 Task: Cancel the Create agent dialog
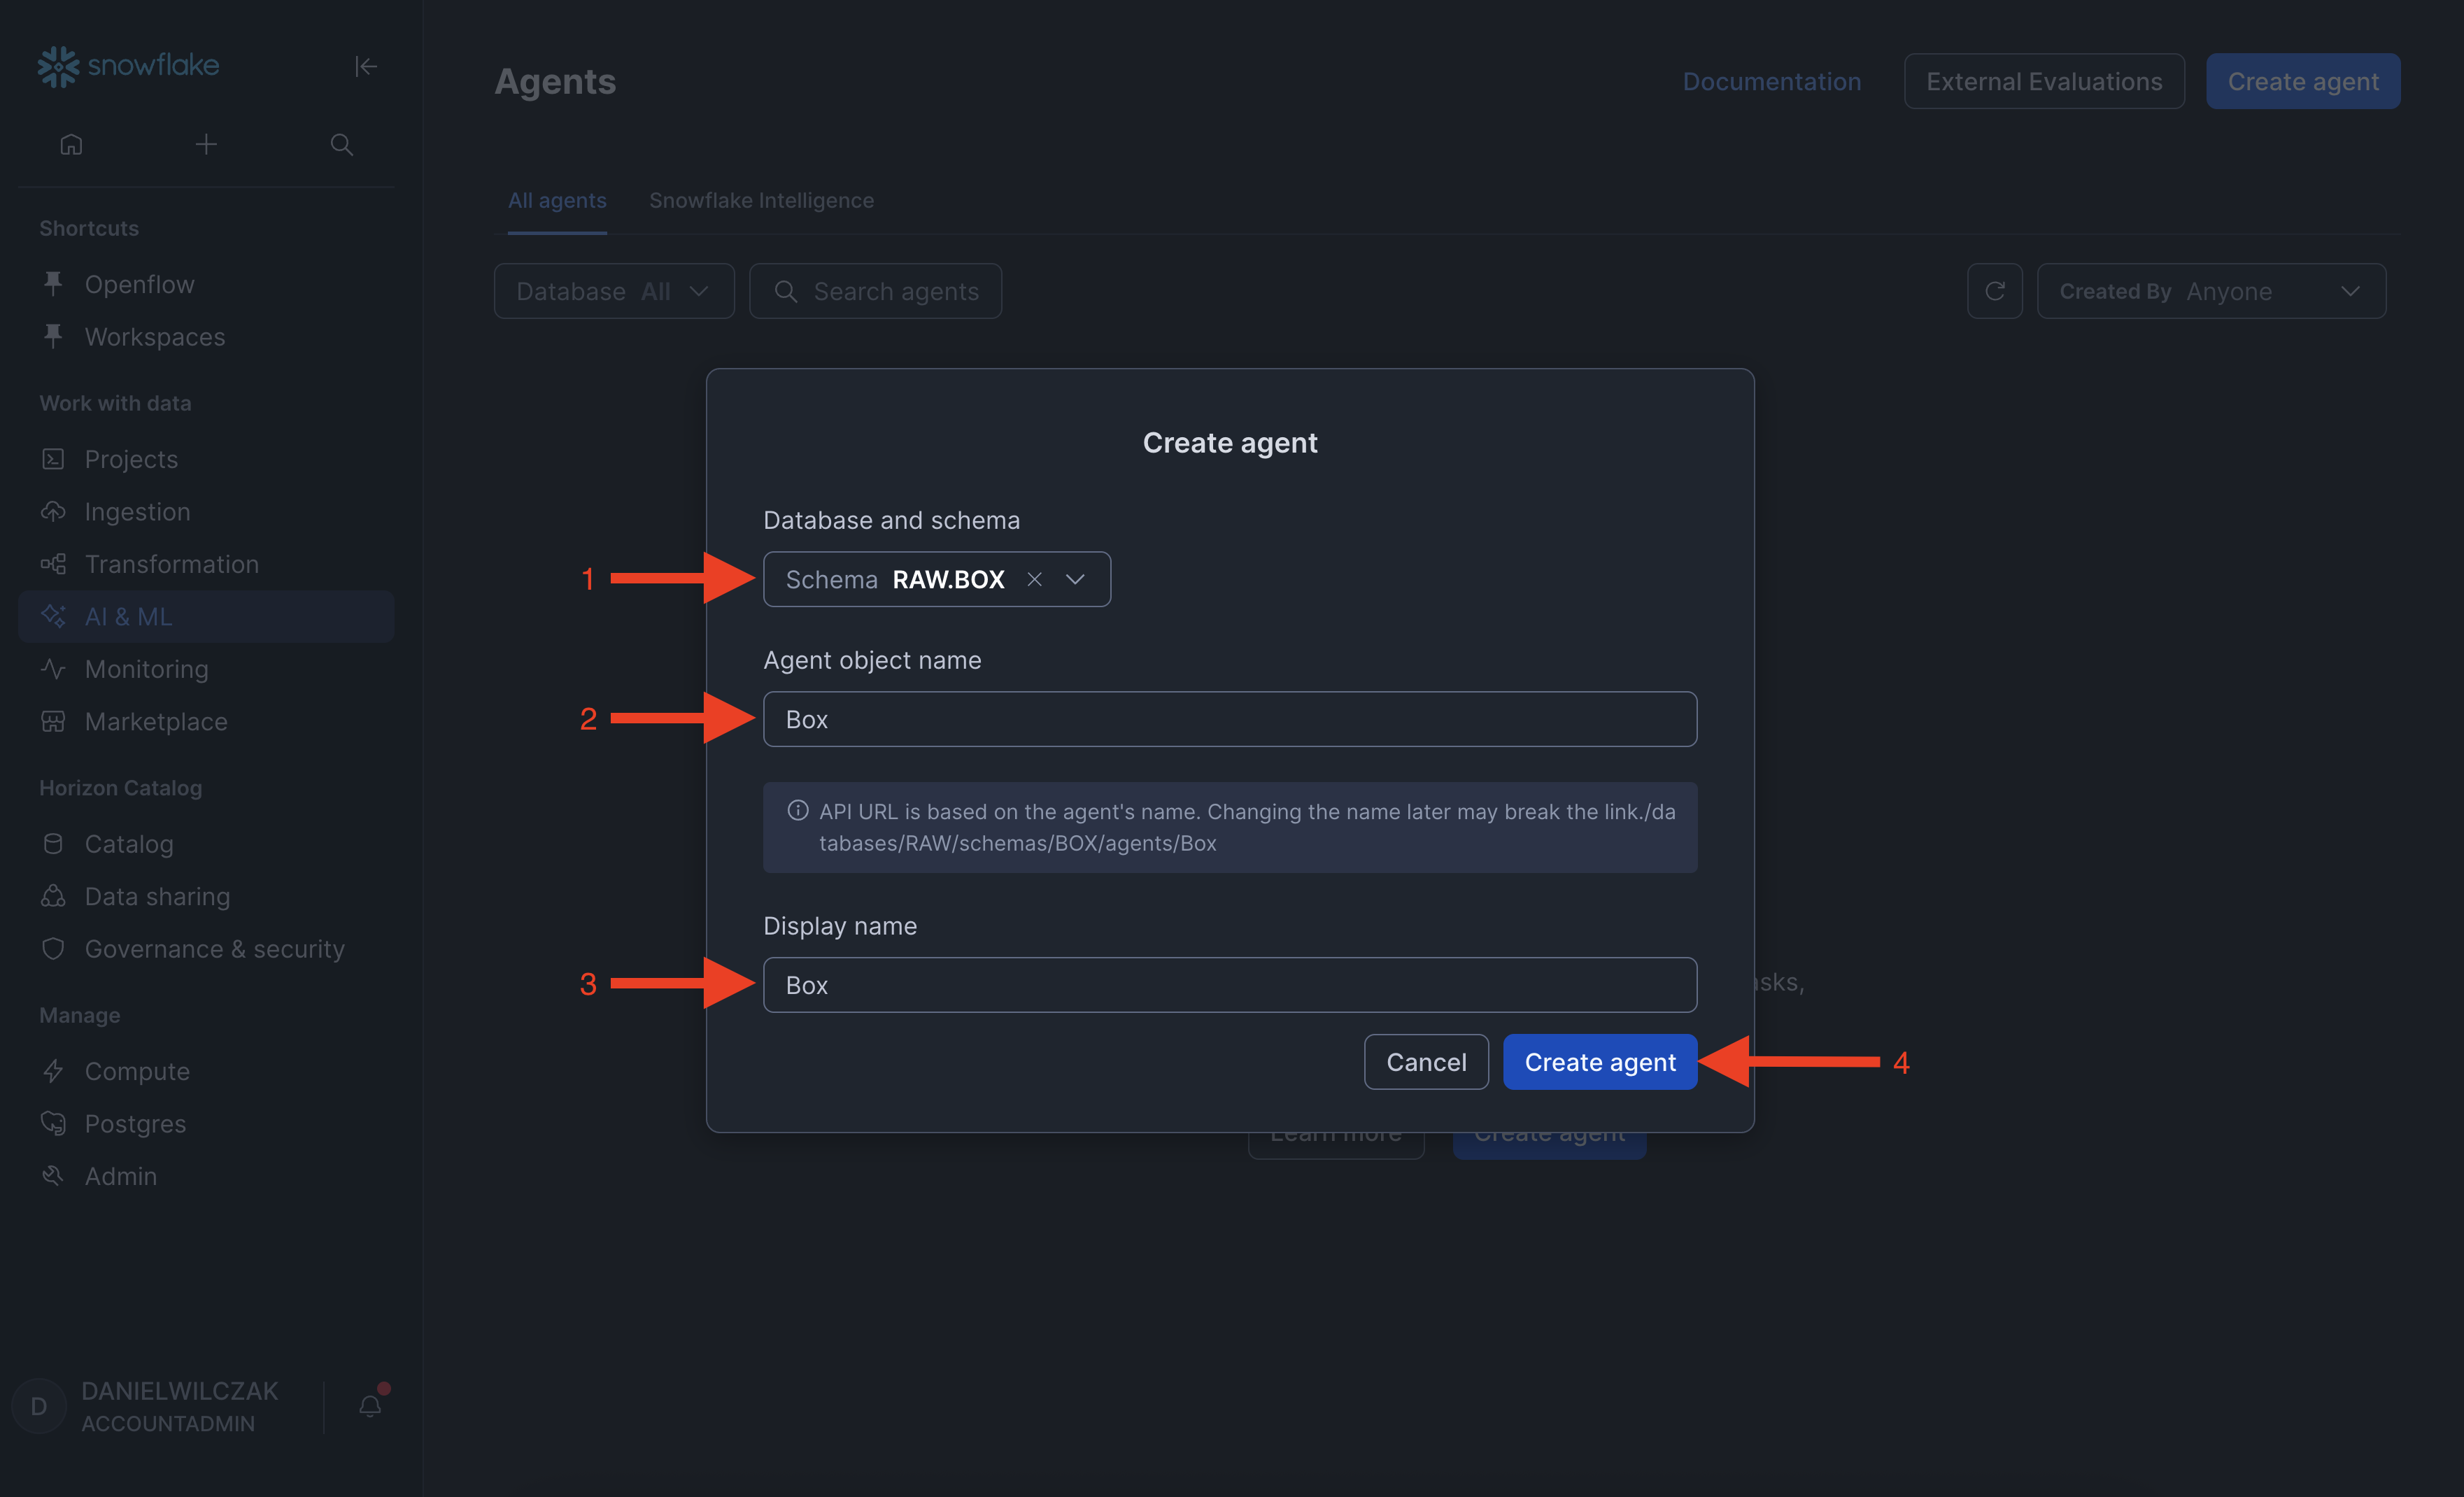point(1425,1062)
